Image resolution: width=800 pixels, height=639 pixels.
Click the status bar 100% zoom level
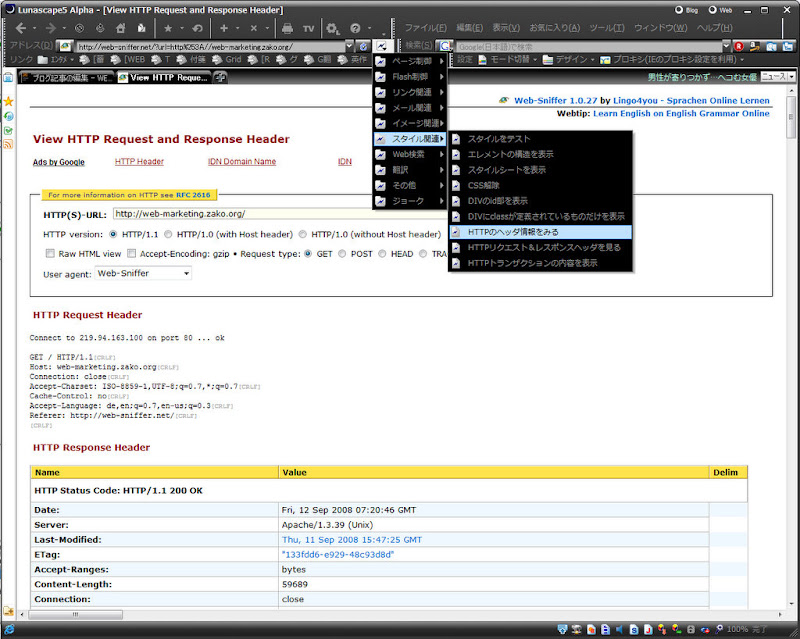click(737, 629)
